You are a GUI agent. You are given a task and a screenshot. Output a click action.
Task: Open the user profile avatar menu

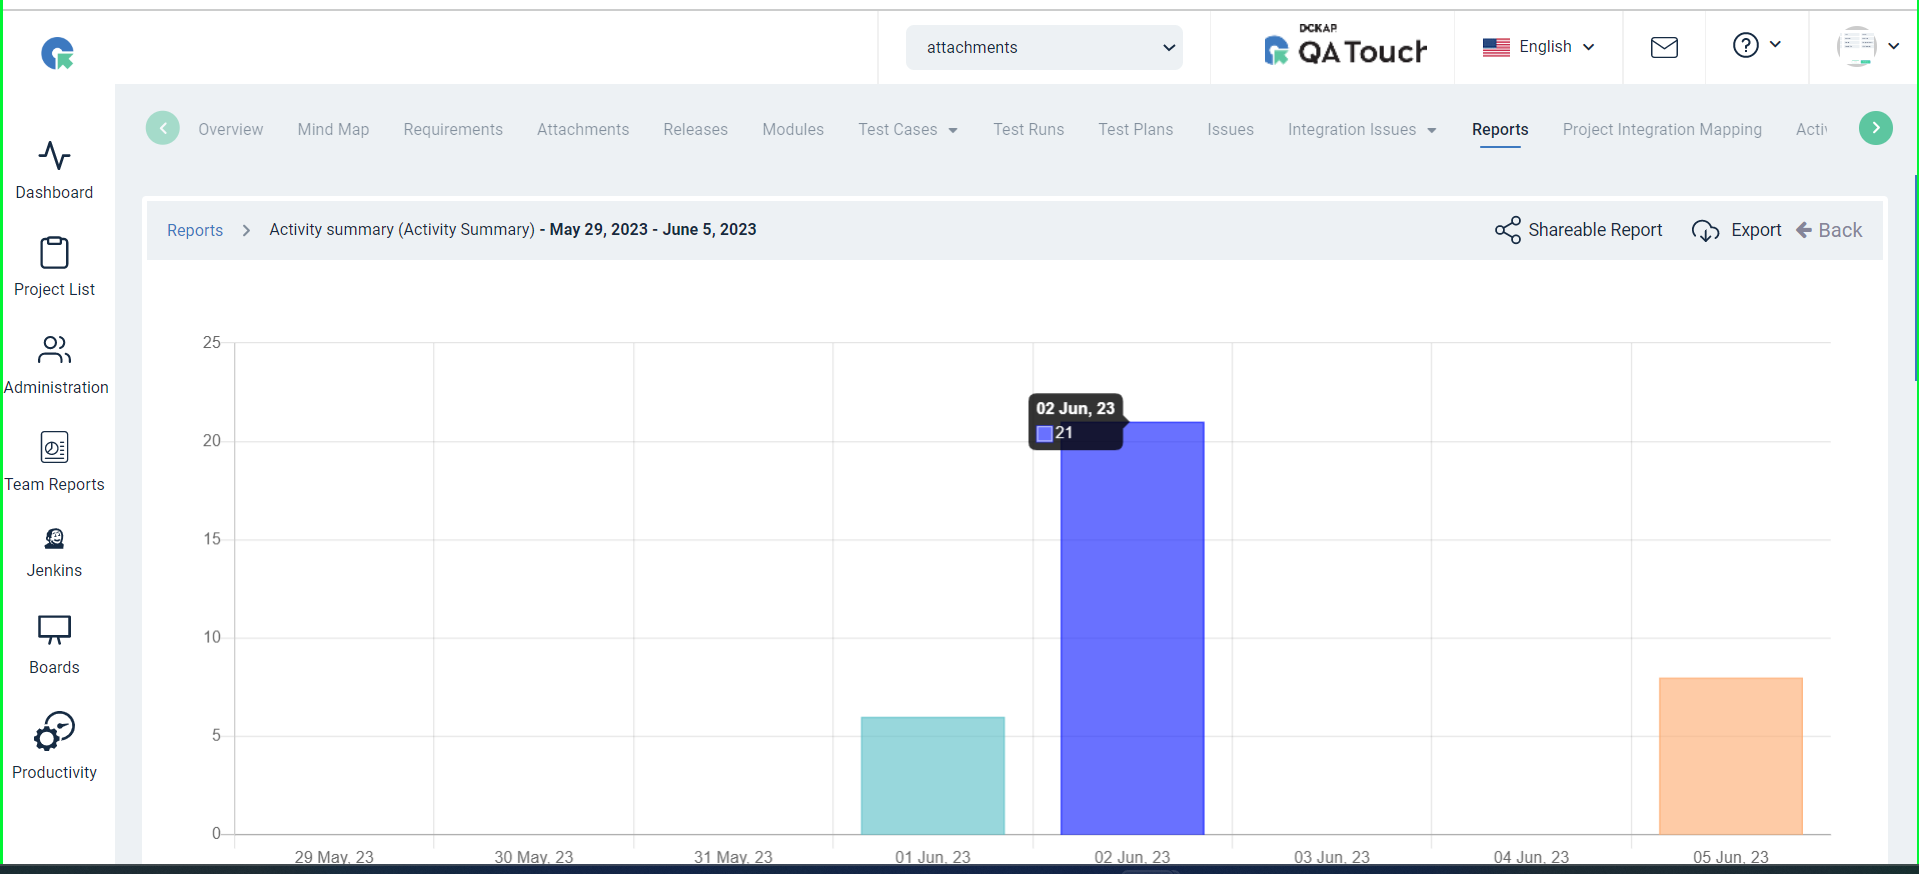(1868, 46)
